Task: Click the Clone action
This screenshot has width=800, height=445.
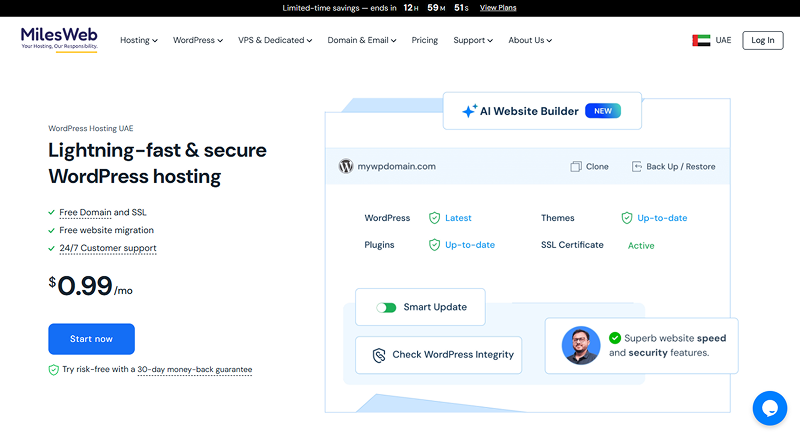Action: (589, 166)
